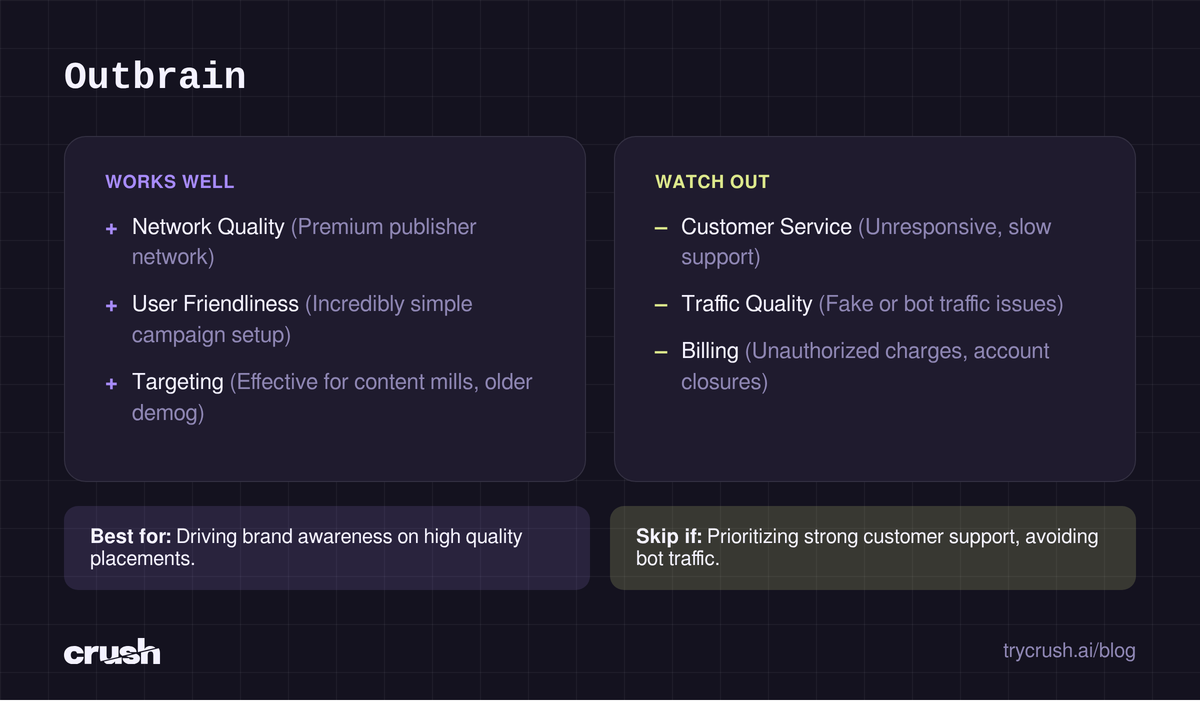Click the Skip if: label
Screen dimensions: 1200x701
pos(668,537)
